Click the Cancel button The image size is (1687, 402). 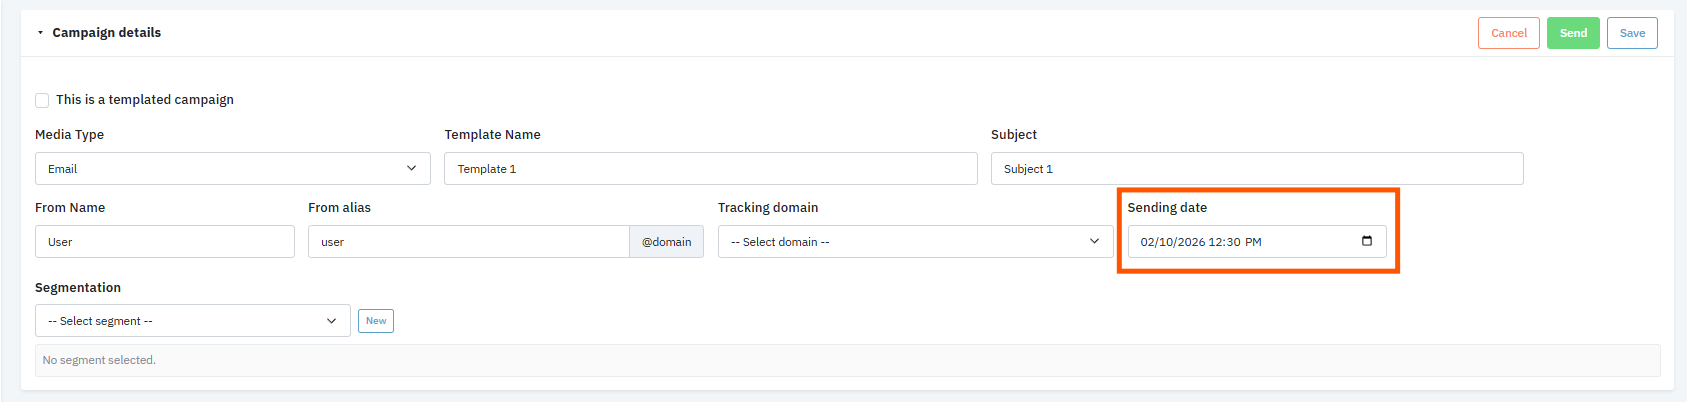click(1508, 33)
